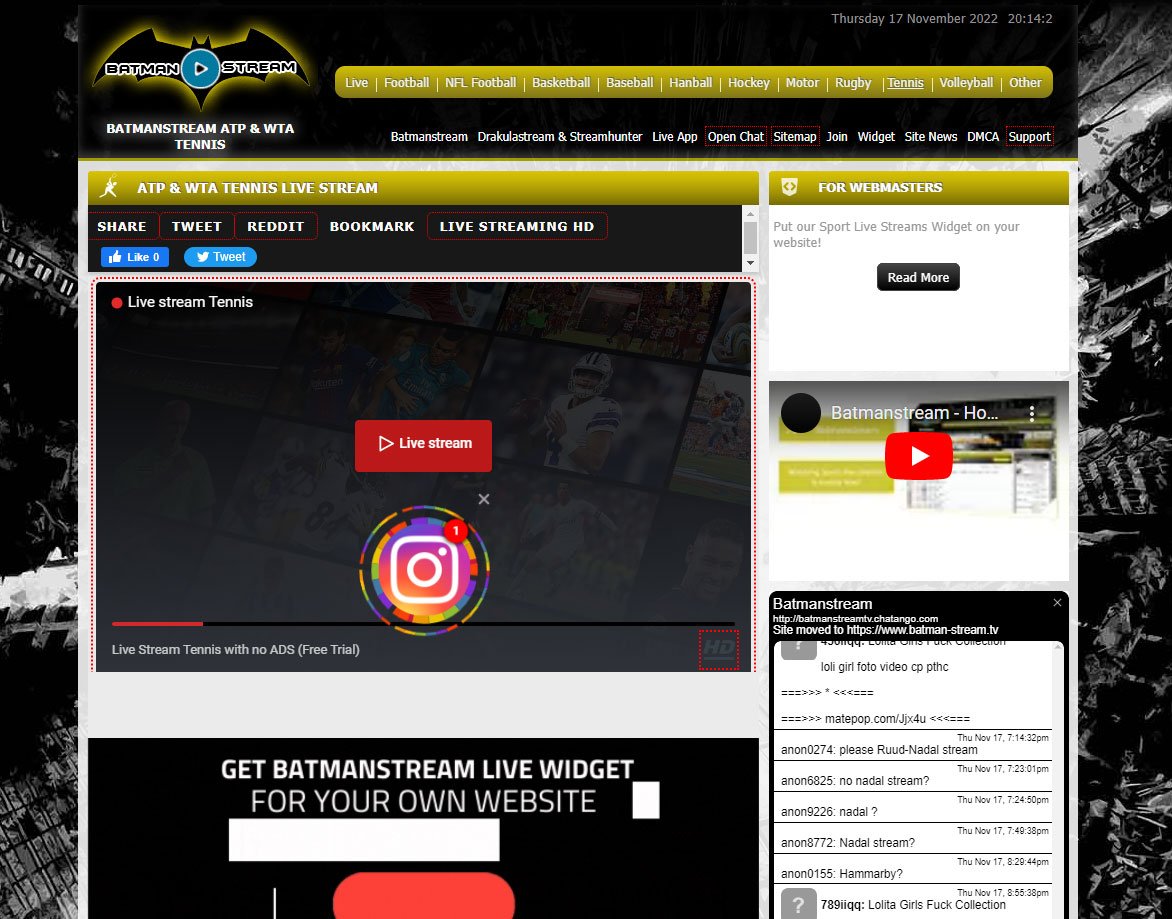1172x919 pixels.
Task: Open the Rugby category
Action: pos(853,83)
